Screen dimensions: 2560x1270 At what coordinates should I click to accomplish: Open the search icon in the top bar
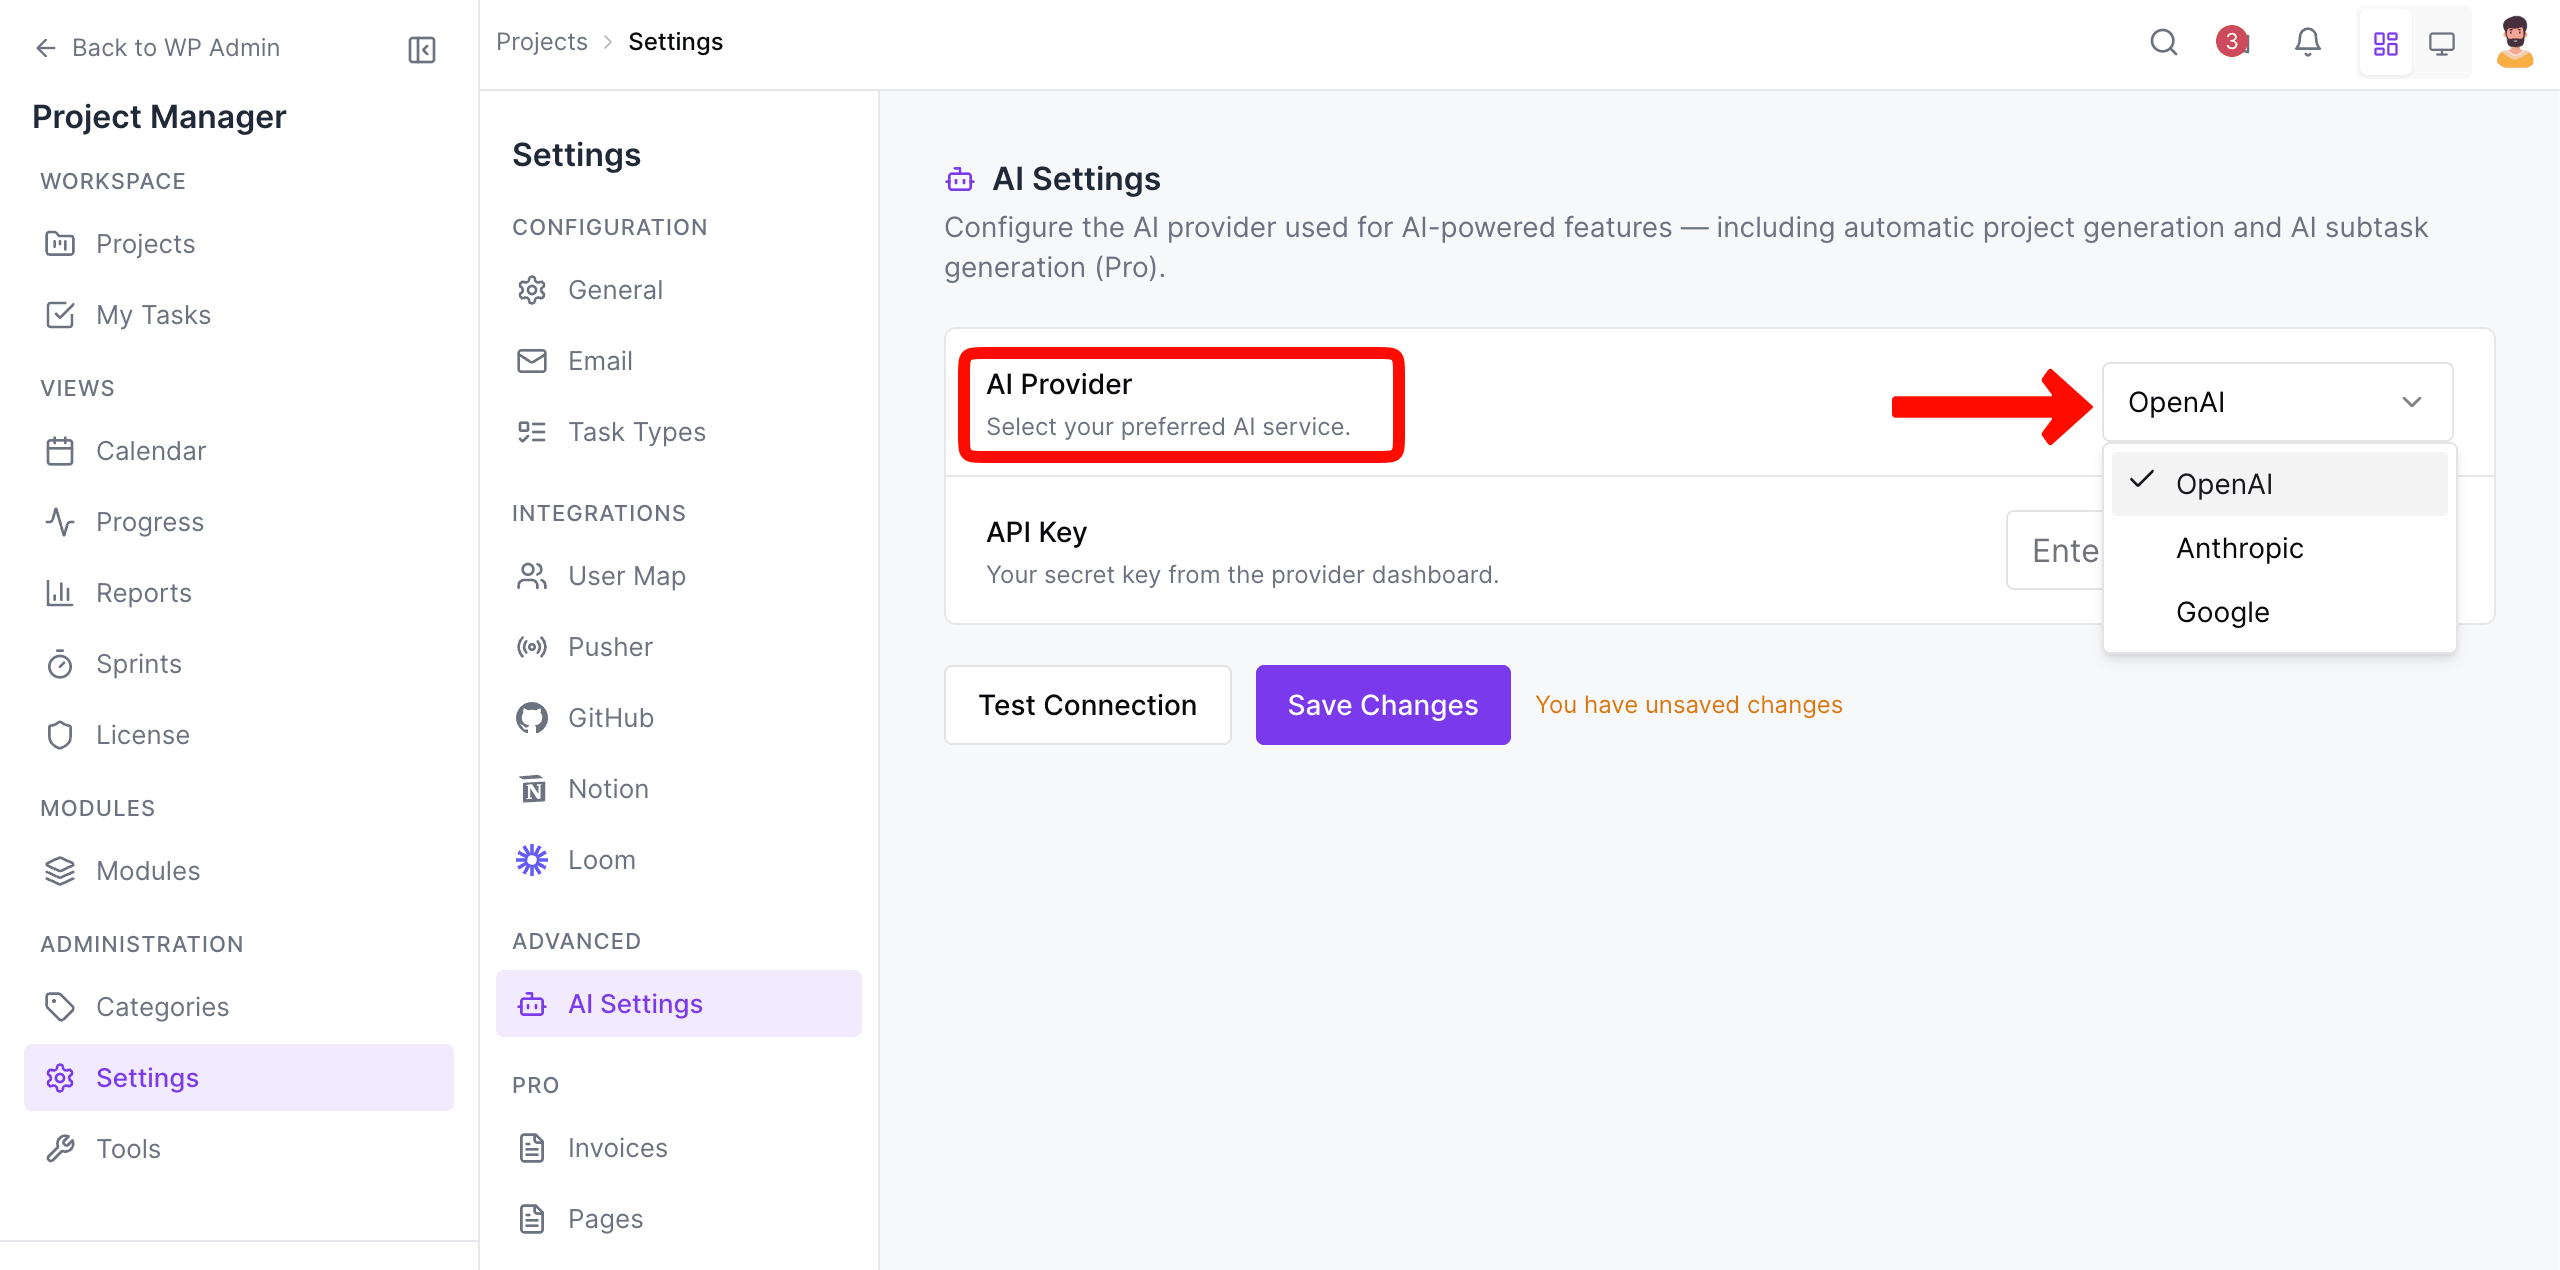pos(2163,42)
